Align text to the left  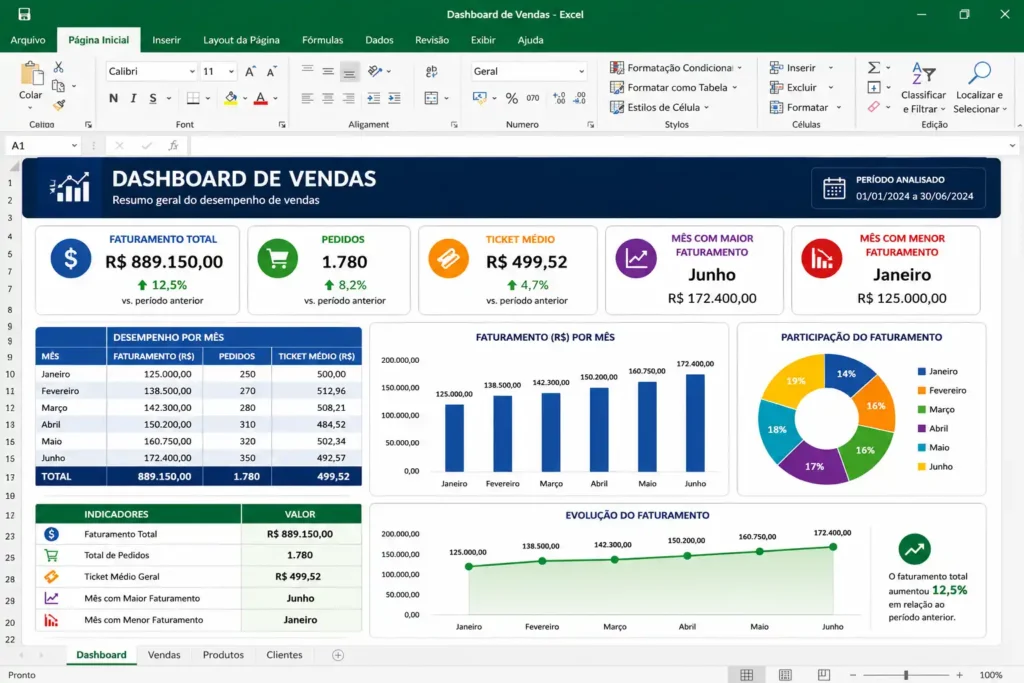307,98
